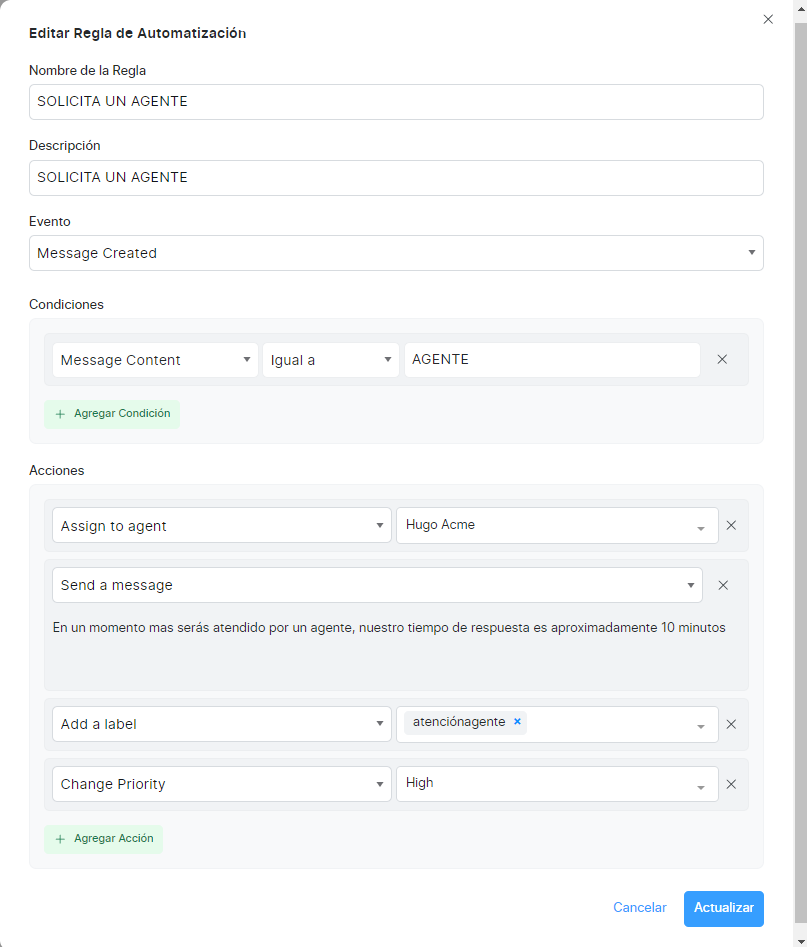Image resolution: width=807 pixels, height=947 pixels.
Task: Click Agregar Acción button
Action: pos(103,839)
